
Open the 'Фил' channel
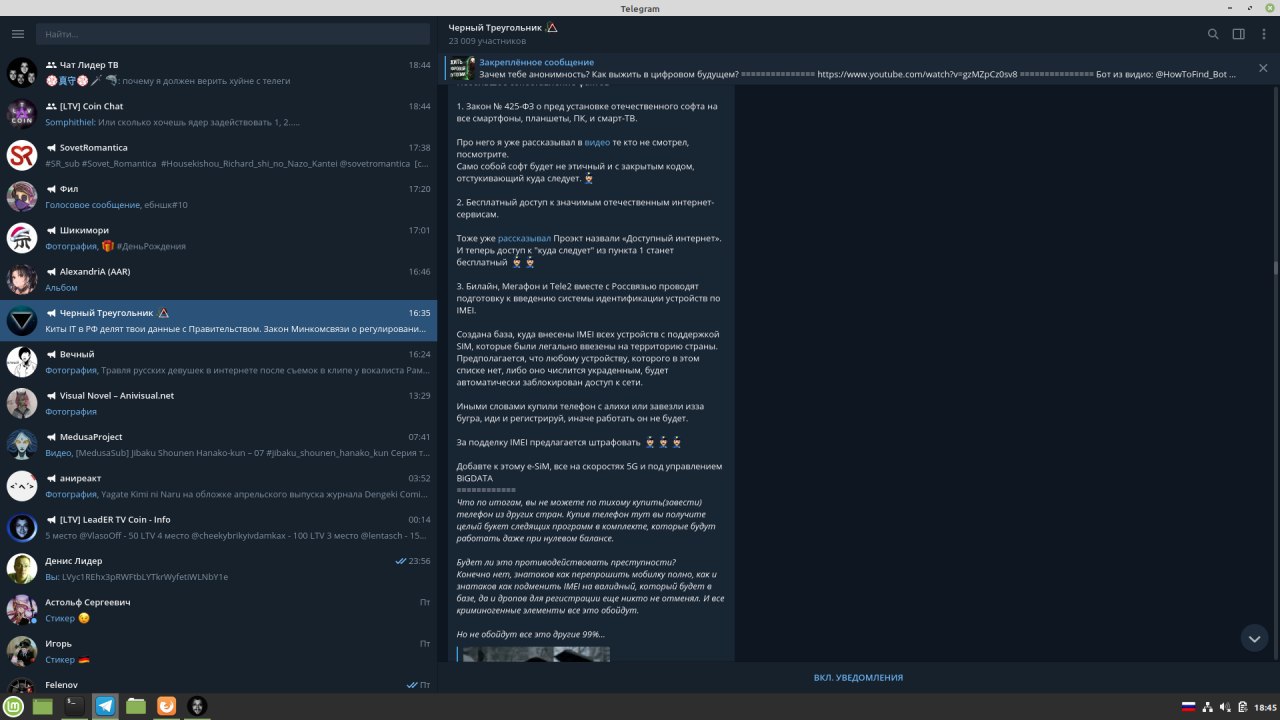pos(219,196)
